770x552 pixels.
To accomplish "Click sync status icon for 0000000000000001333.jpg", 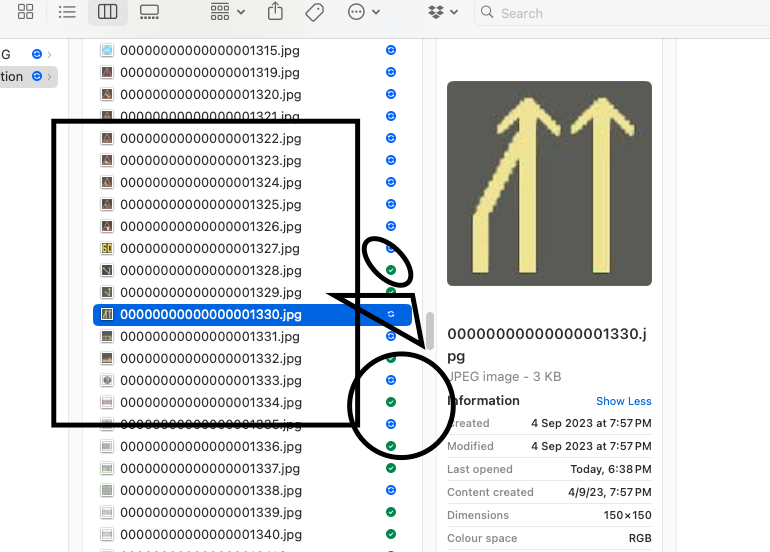I will click(x=391, y=380).
